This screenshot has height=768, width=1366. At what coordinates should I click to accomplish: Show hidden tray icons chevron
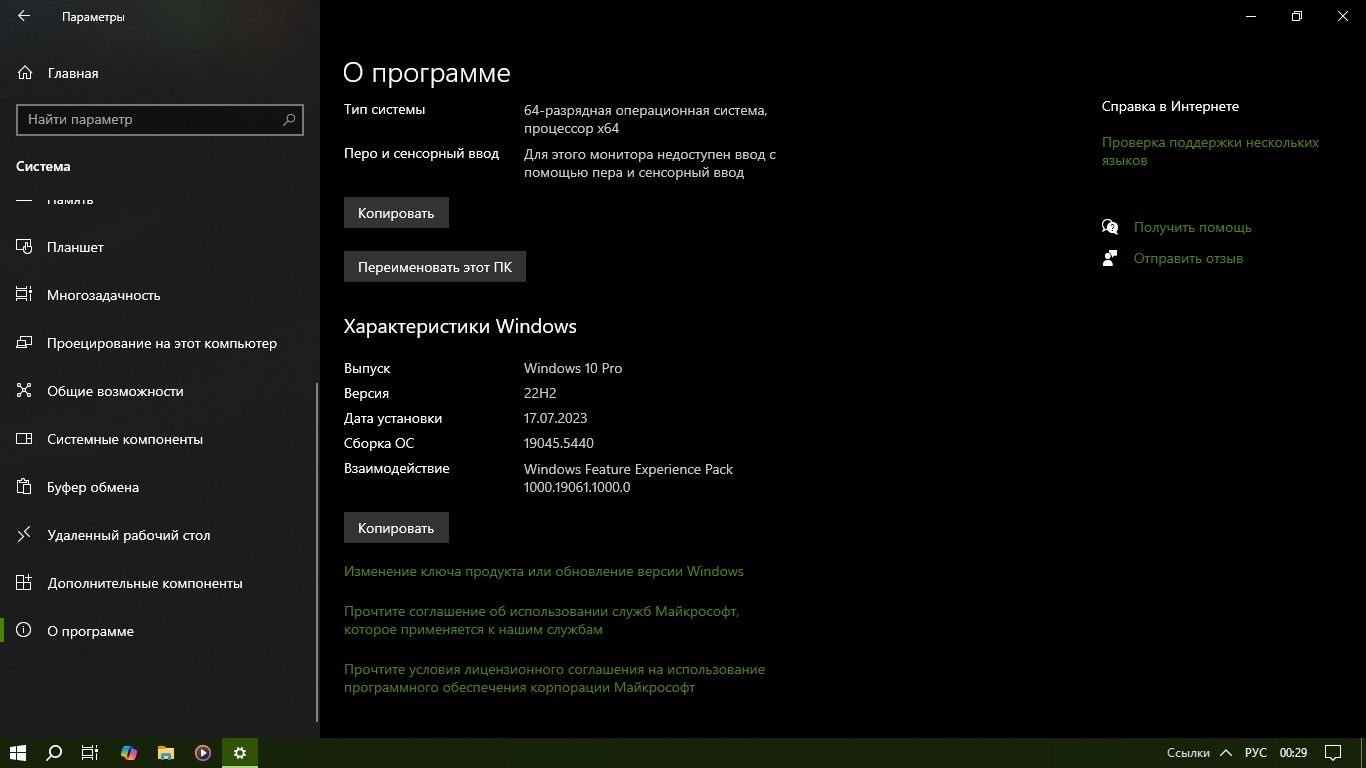point(1224,753)
